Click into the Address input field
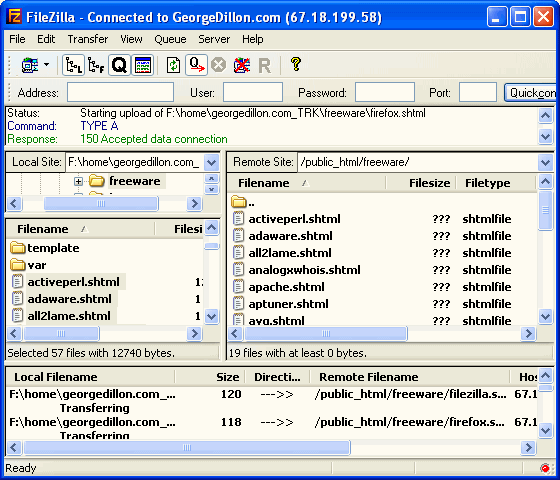Screen dimensions: 560x480 tap(121, 92)
